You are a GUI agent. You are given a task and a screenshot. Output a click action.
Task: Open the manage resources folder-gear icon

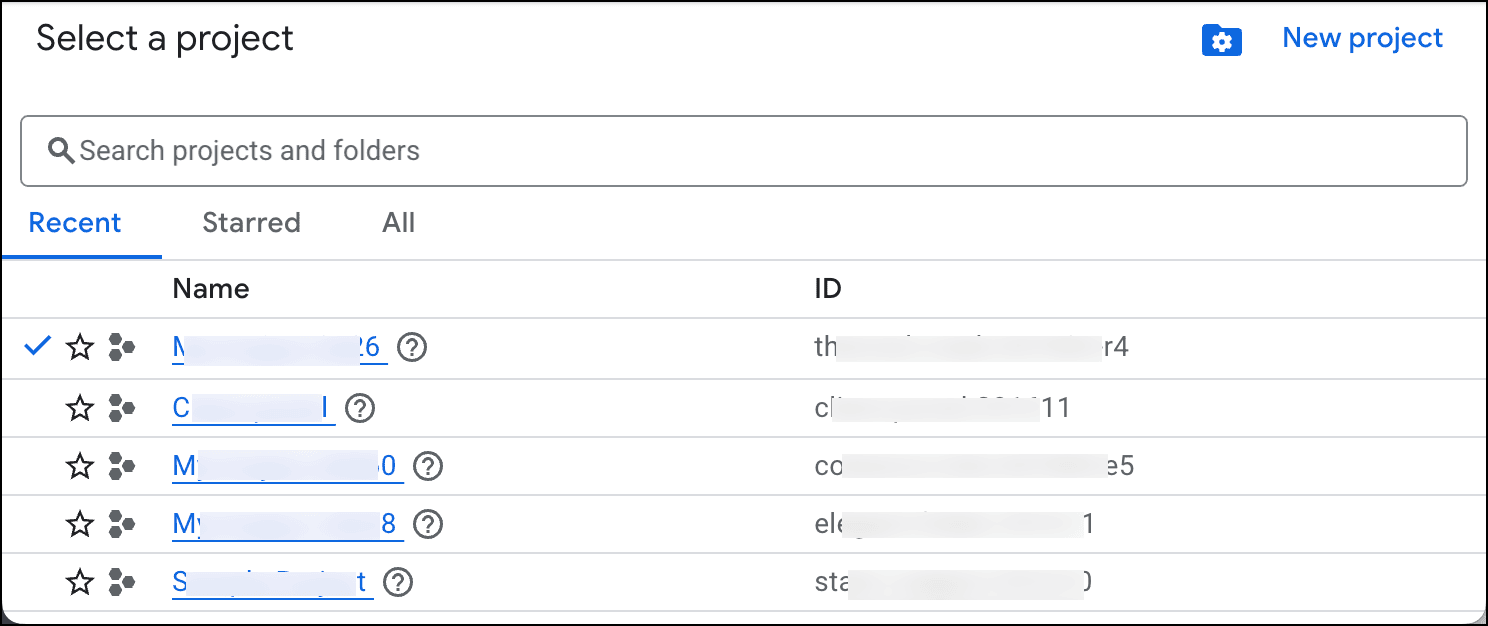pyautogui.click(x=1221, y=41)
